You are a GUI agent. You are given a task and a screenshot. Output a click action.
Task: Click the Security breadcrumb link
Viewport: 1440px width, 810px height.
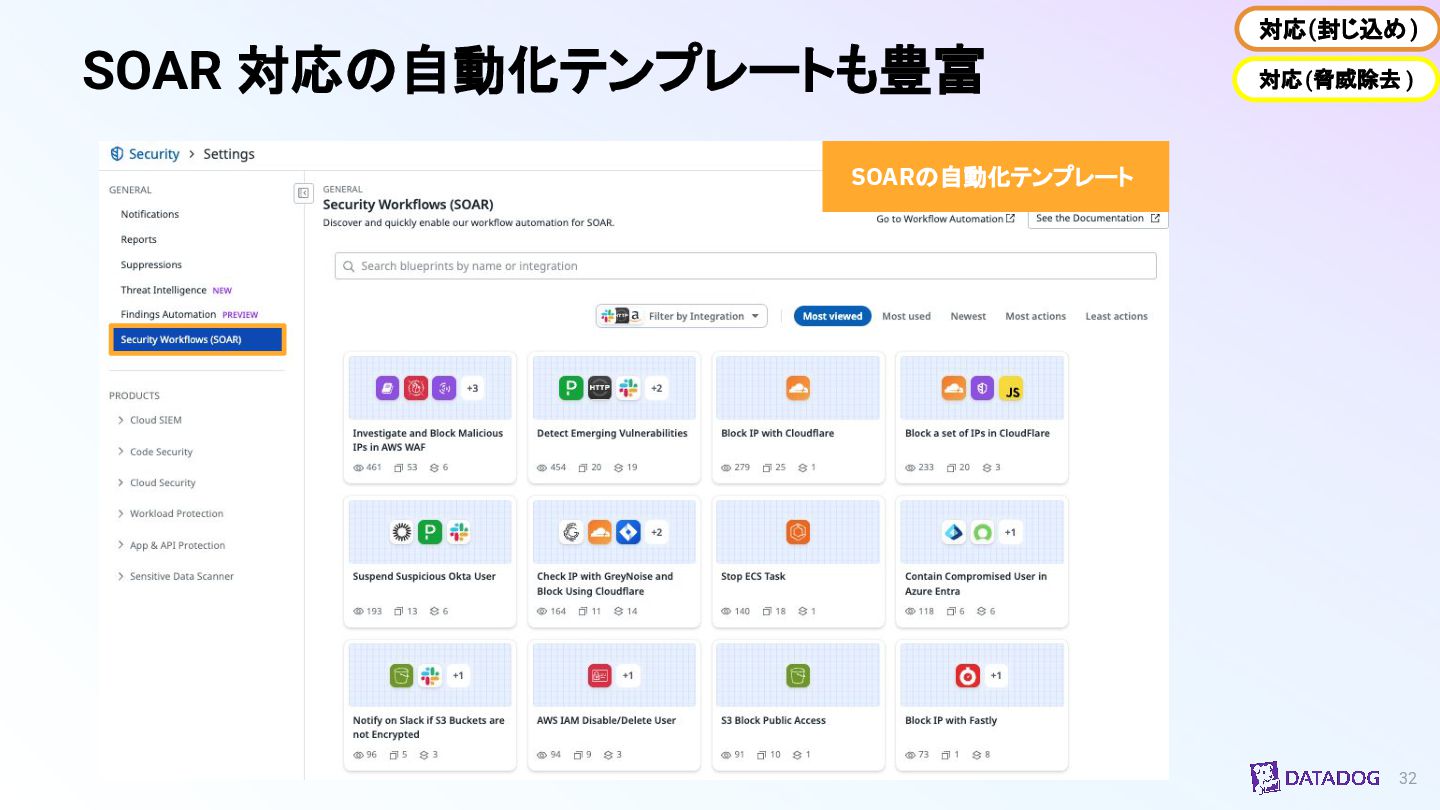[154, 154]
